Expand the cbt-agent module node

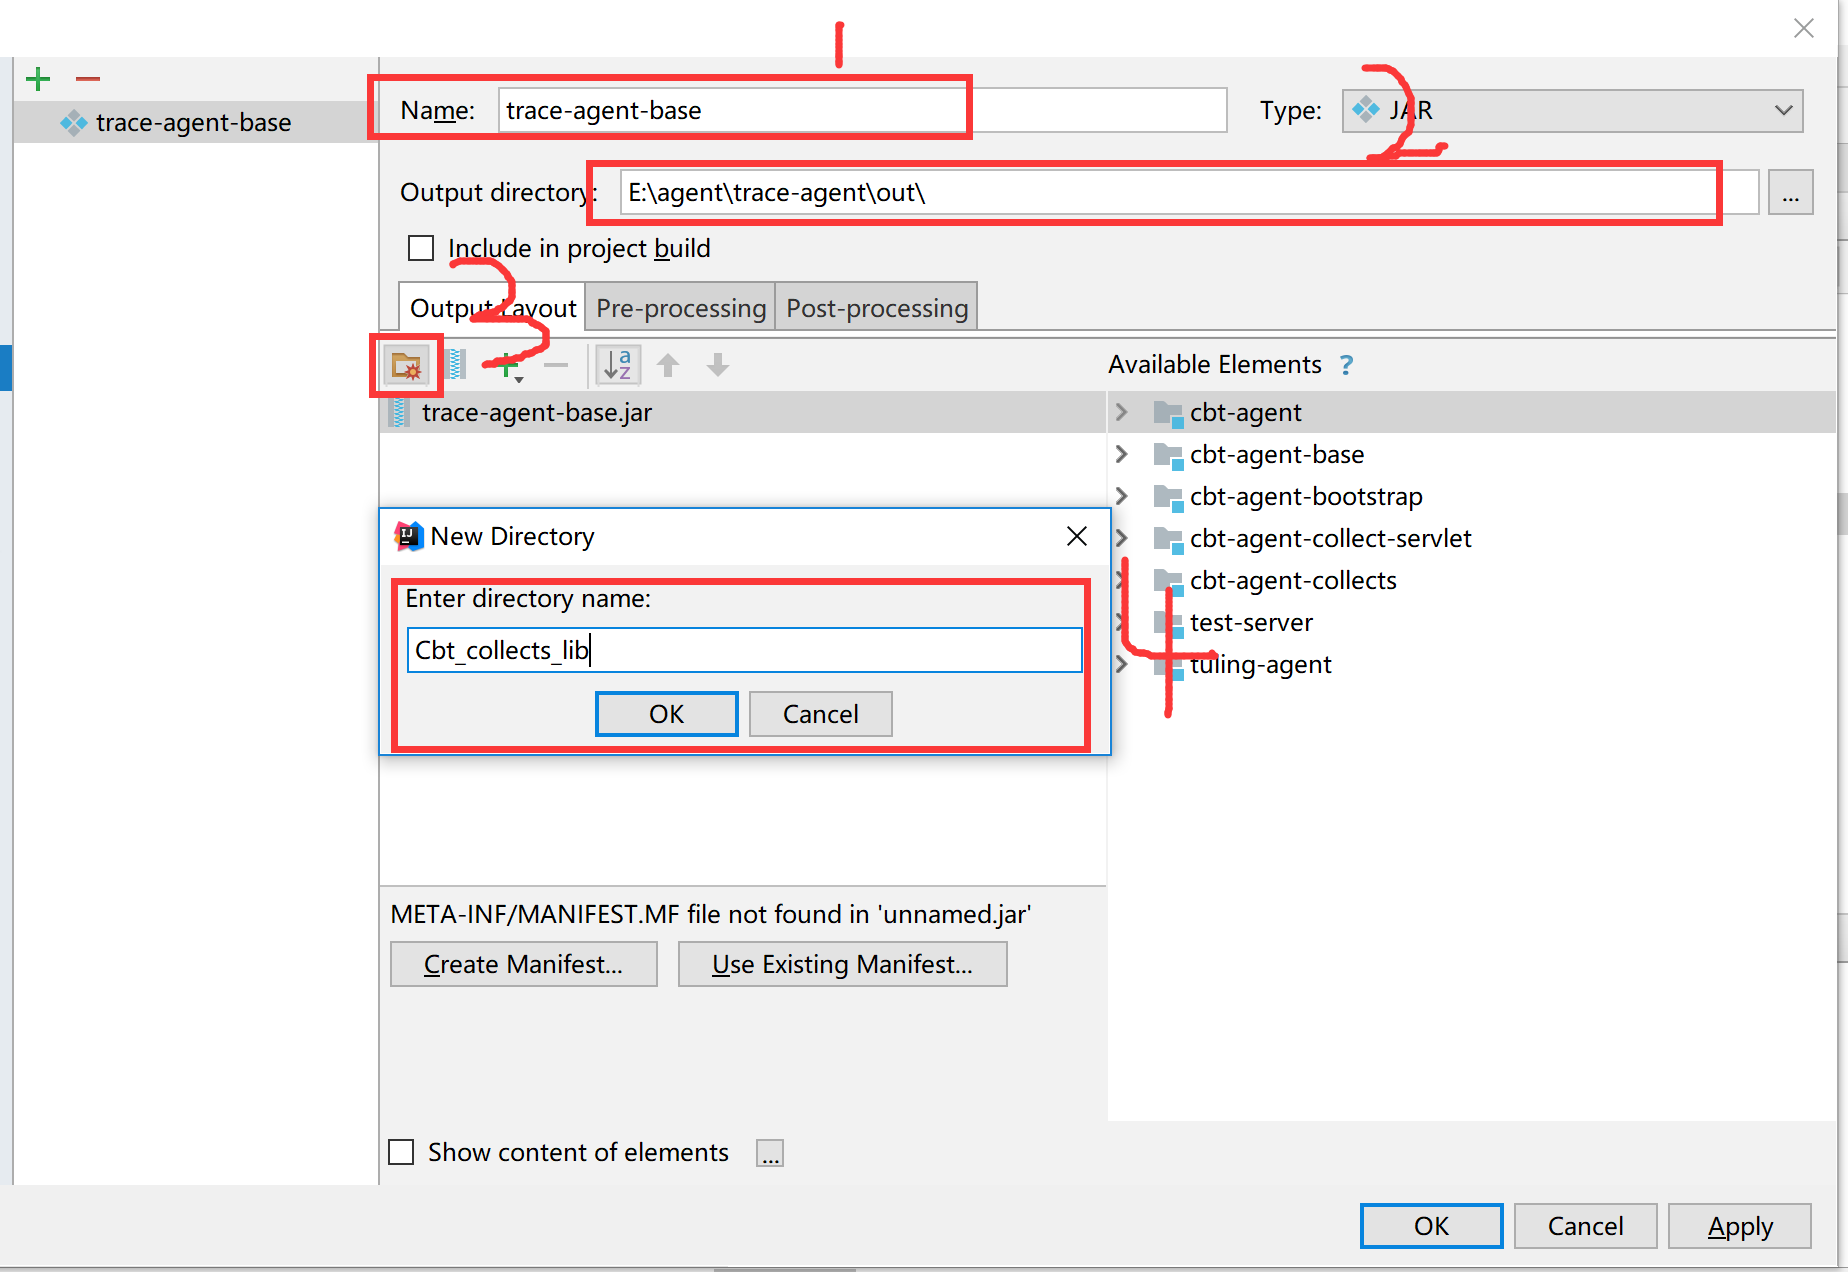click(x=1121, y=412)
